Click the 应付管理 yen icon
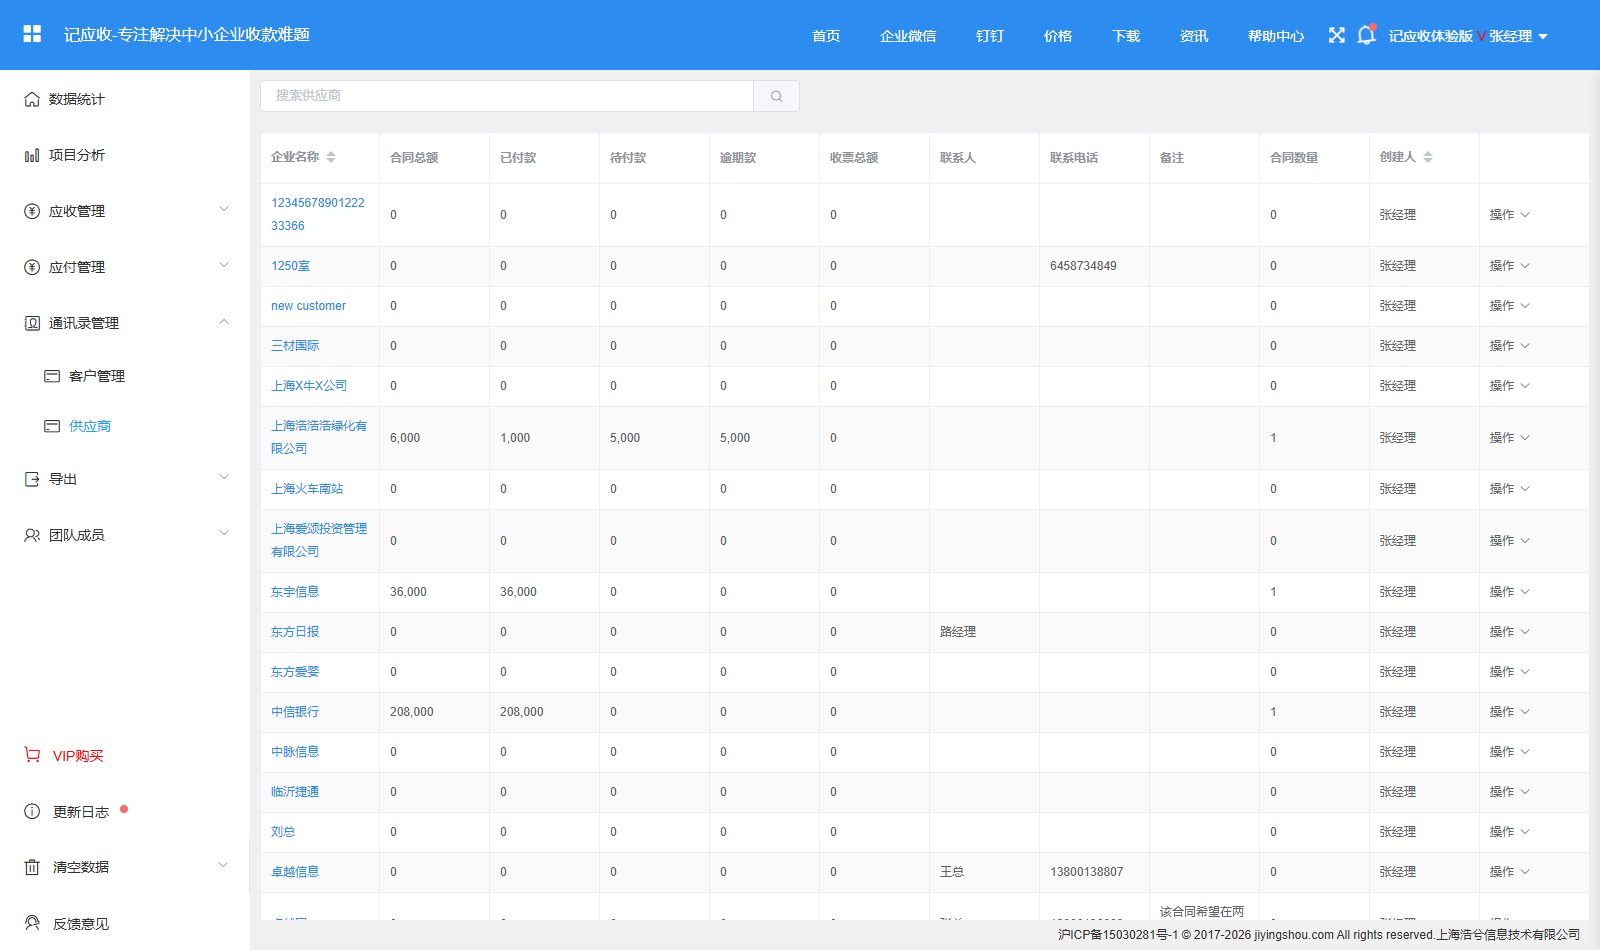 pos(32,267)
